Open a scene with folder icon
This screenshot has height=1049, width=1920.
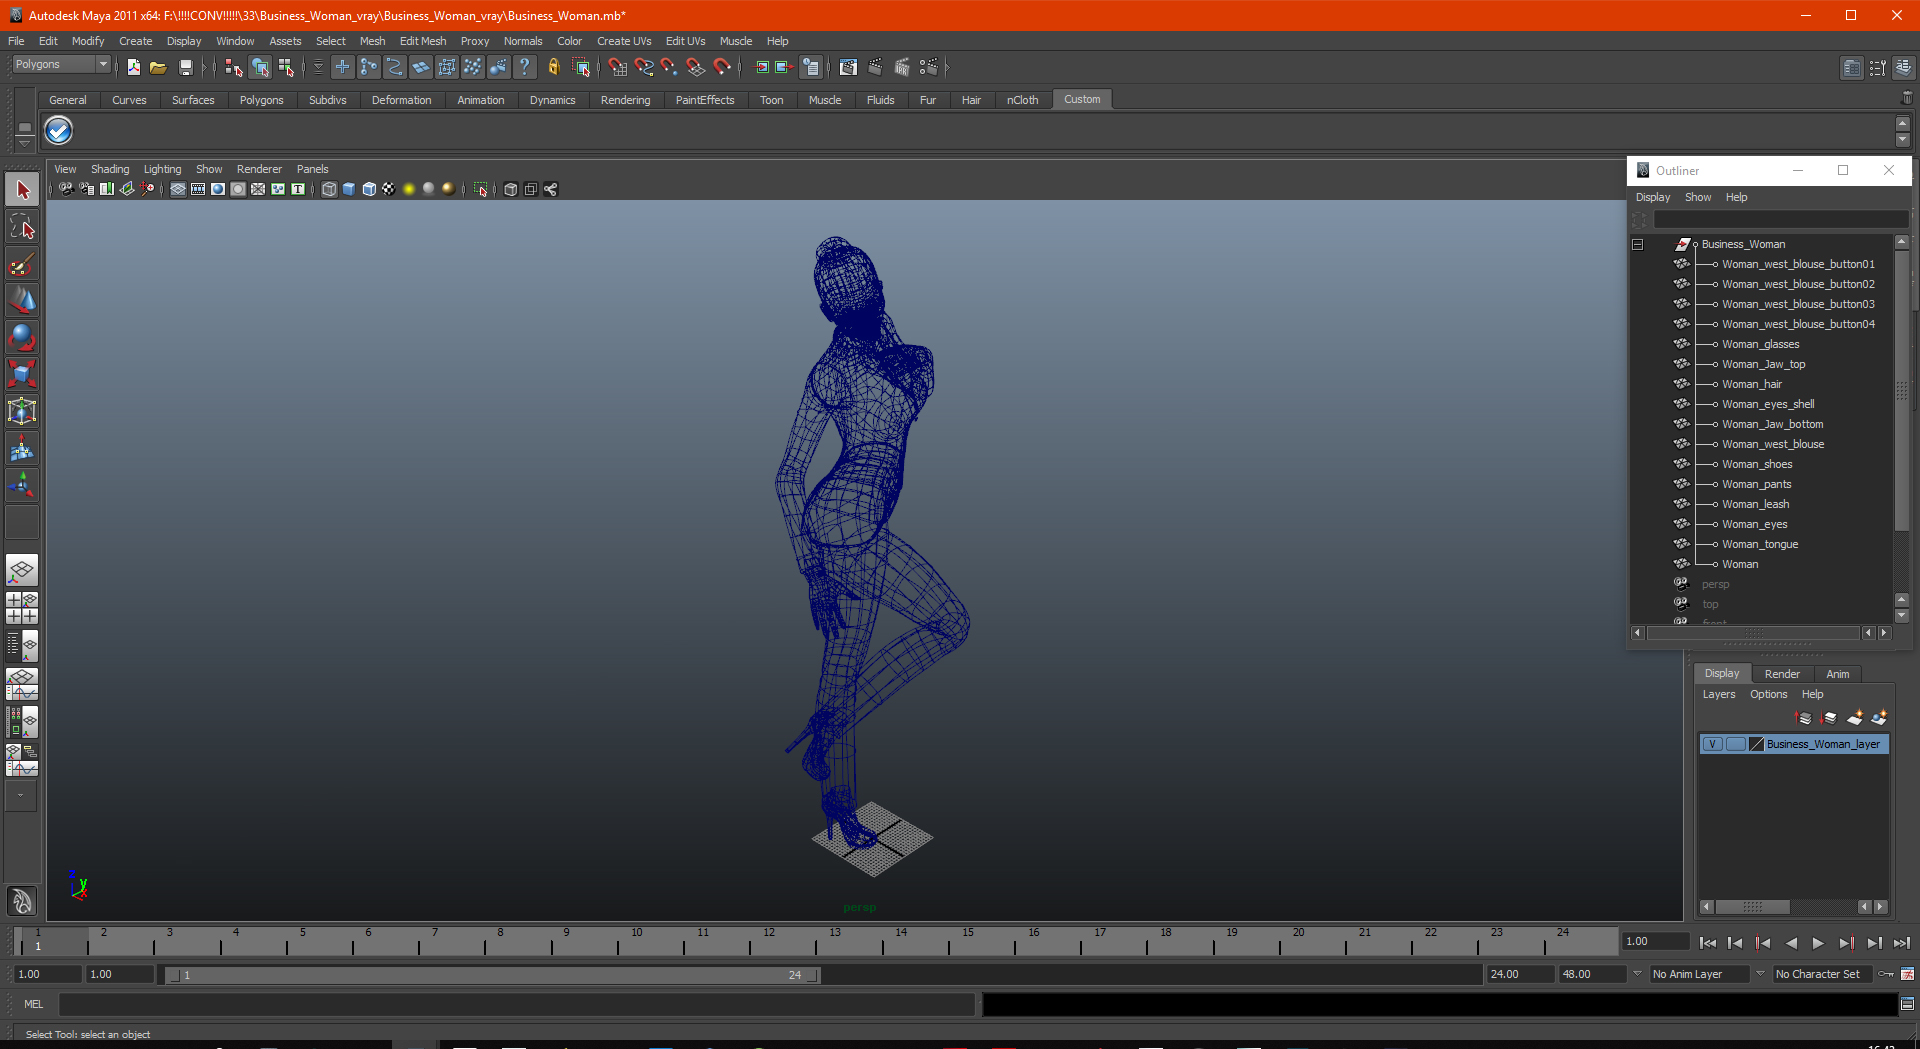coord(158,67)
